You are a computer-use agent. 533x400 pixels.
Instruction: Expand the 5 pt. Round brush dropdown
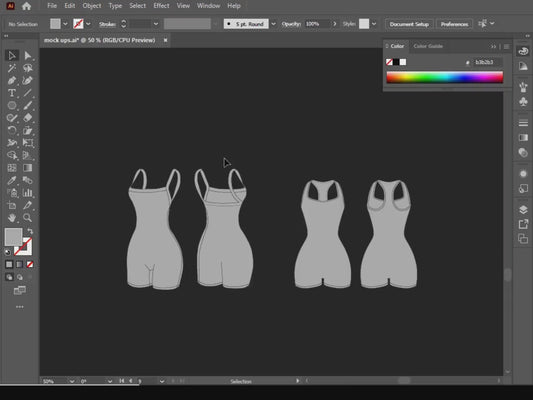(273, 24)
